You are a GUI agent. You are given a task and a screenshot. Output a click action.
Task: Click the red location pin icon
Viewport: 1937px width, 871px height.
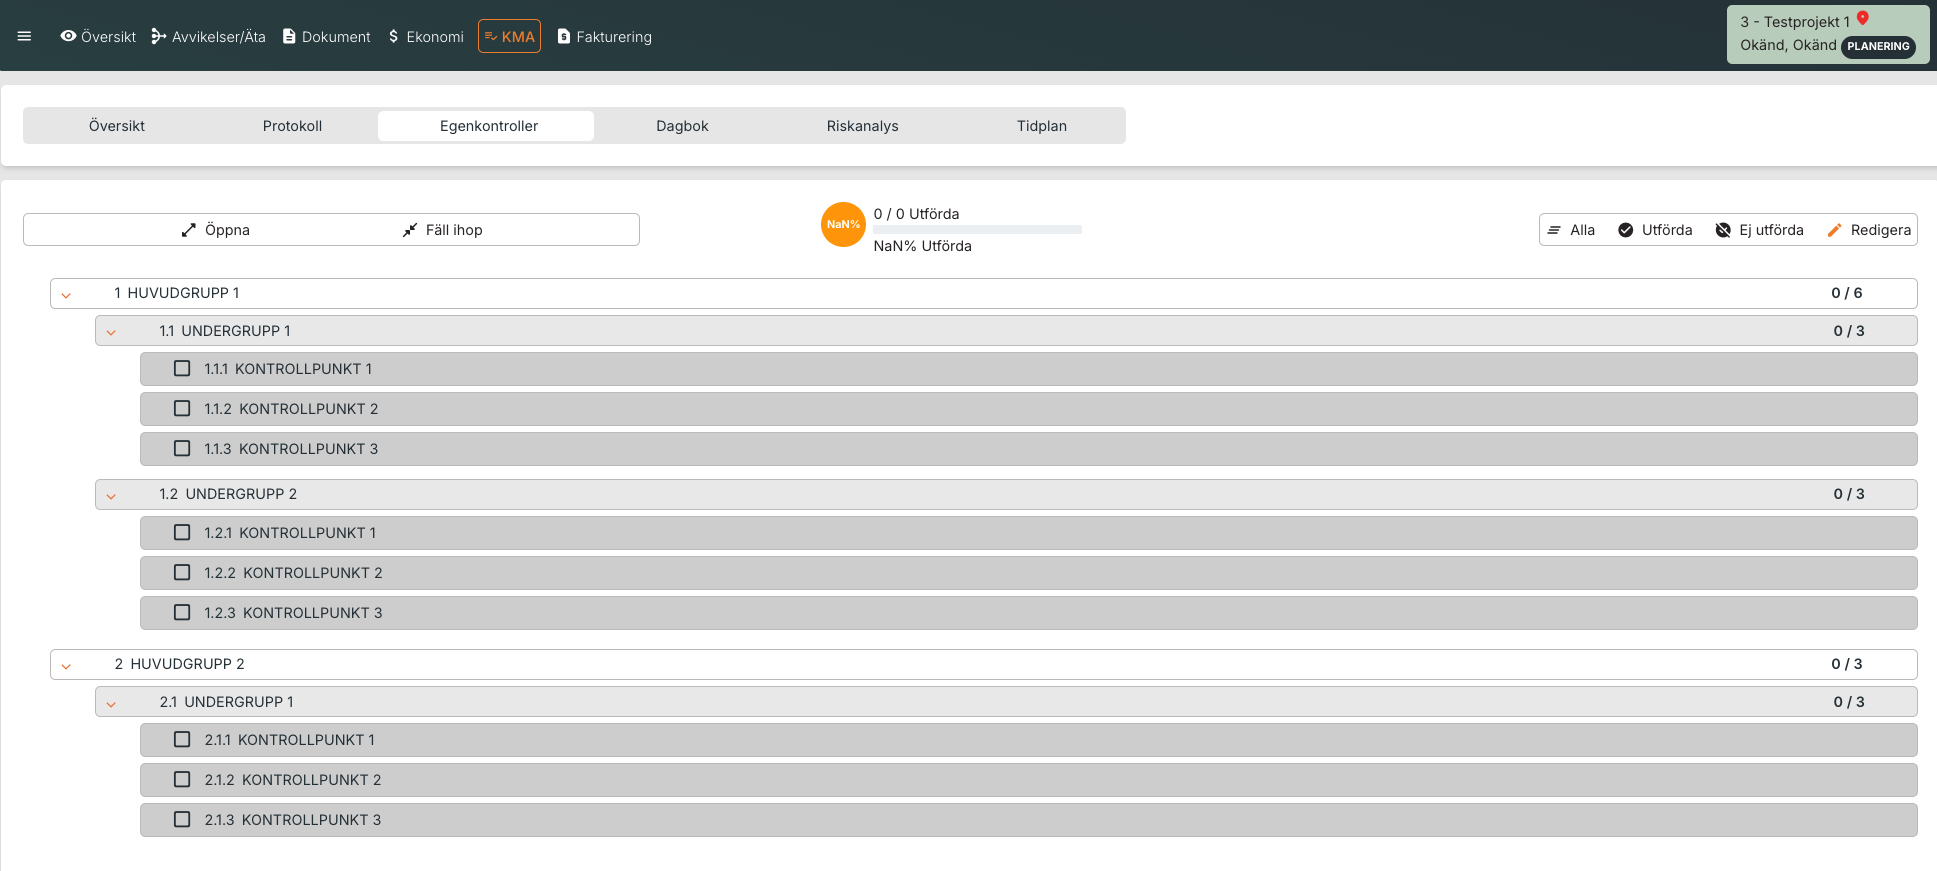[x=1863, y=18]
